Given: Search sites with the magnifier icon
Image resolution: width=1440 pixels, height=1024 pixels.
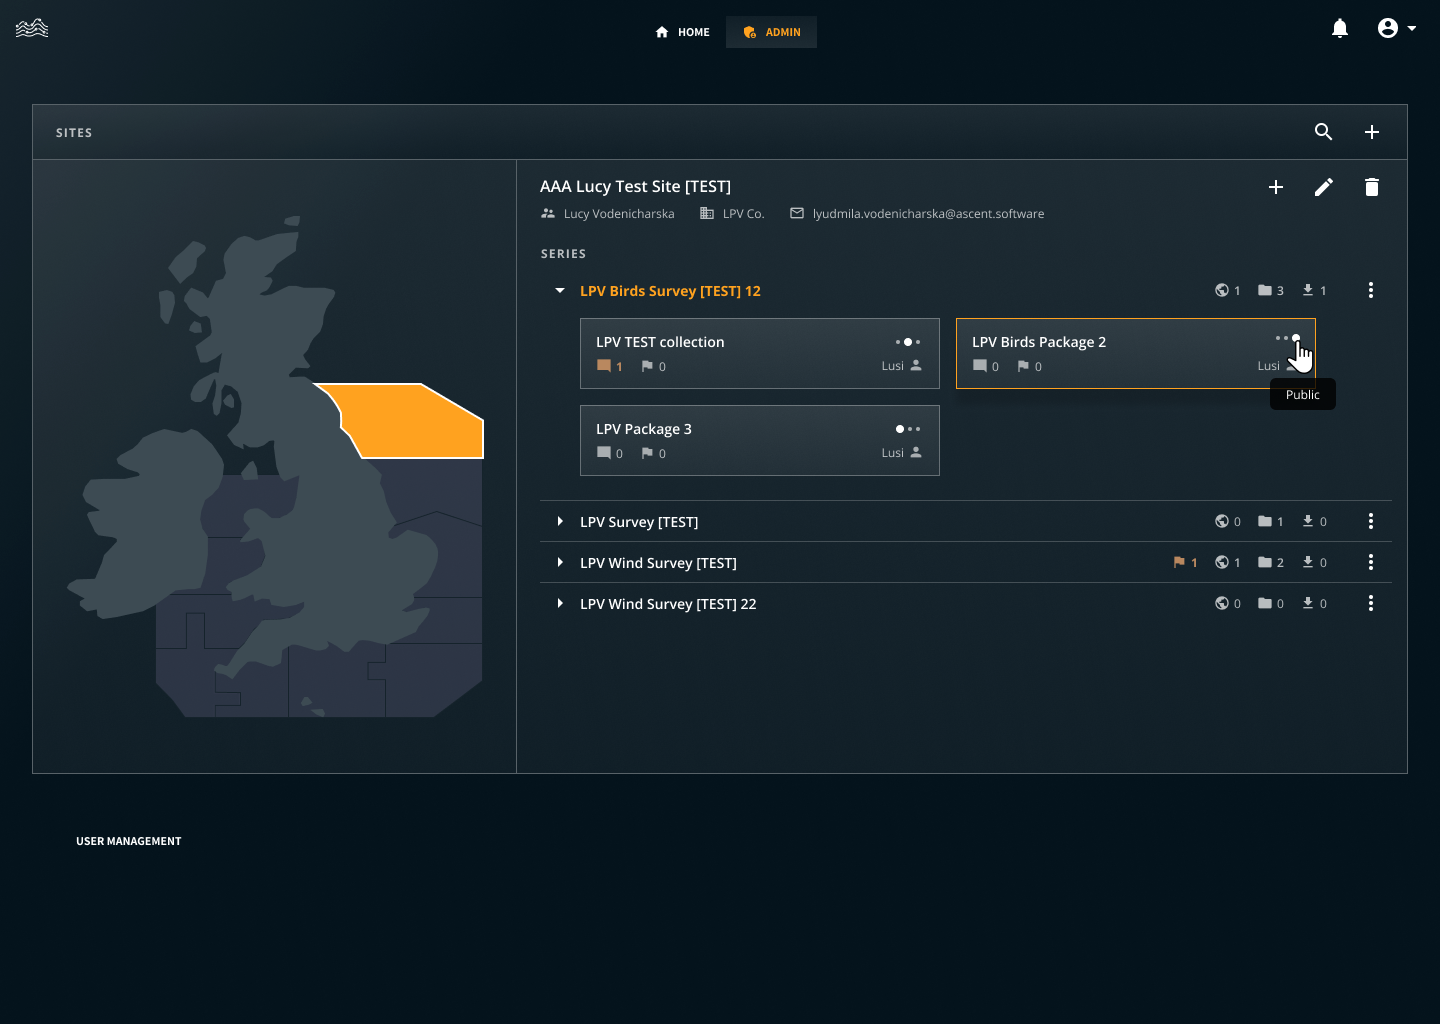Looking at the screenshot, I should pyautogui.click(x=1323, y=132).
